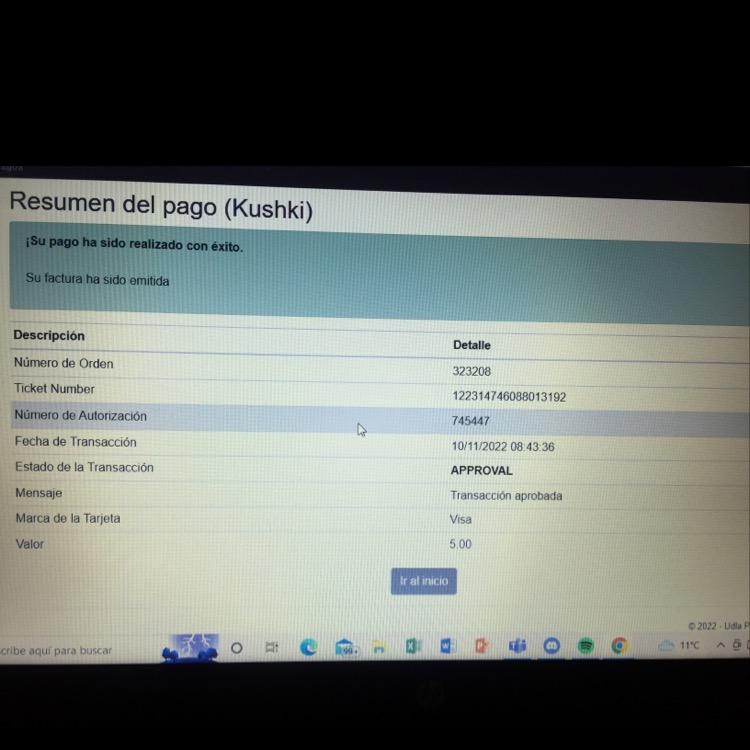Open File Explorer from the taskbar
This screenshot has width=750, height=750.
point(379,648)
